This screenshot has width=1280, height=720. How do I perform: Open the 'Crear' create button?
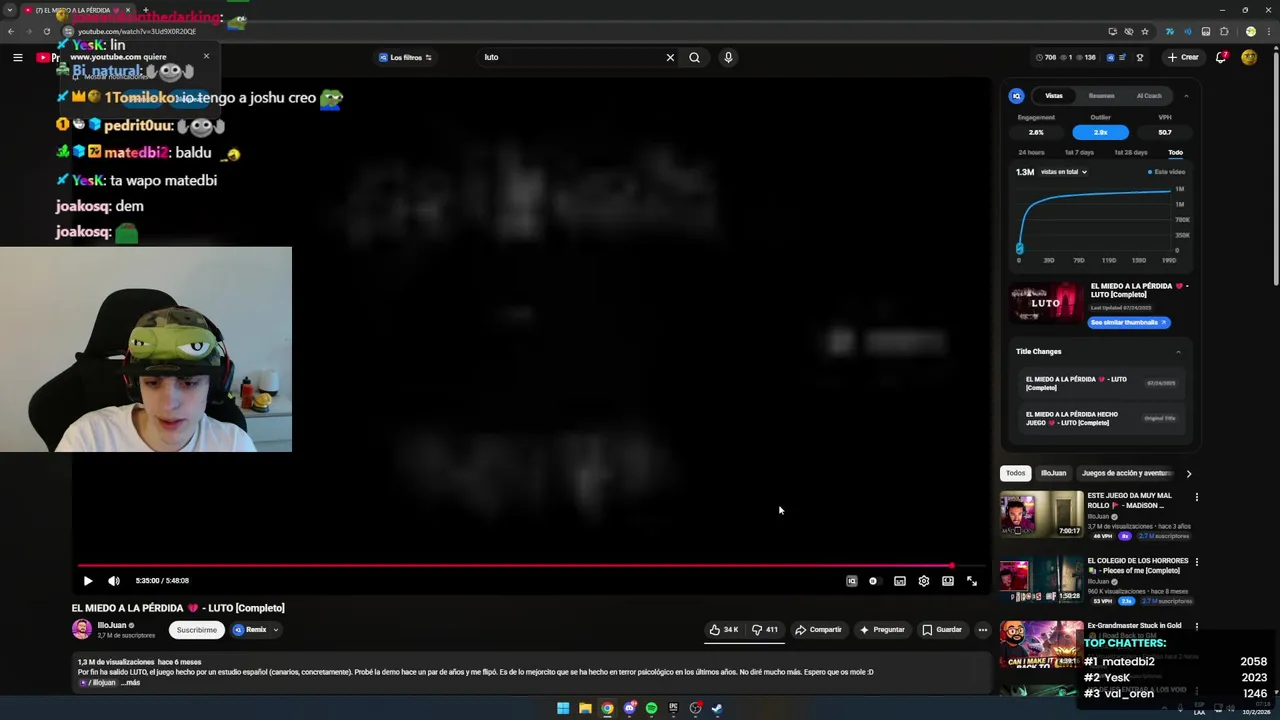[x=1183, y=57]
